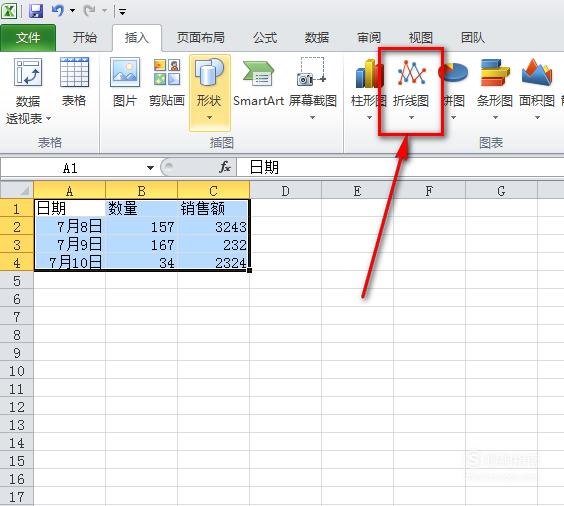The width and height of the screenshot is (564, 506).
Task: Insert a SmartArt graphic
Action: coord(259,83)
